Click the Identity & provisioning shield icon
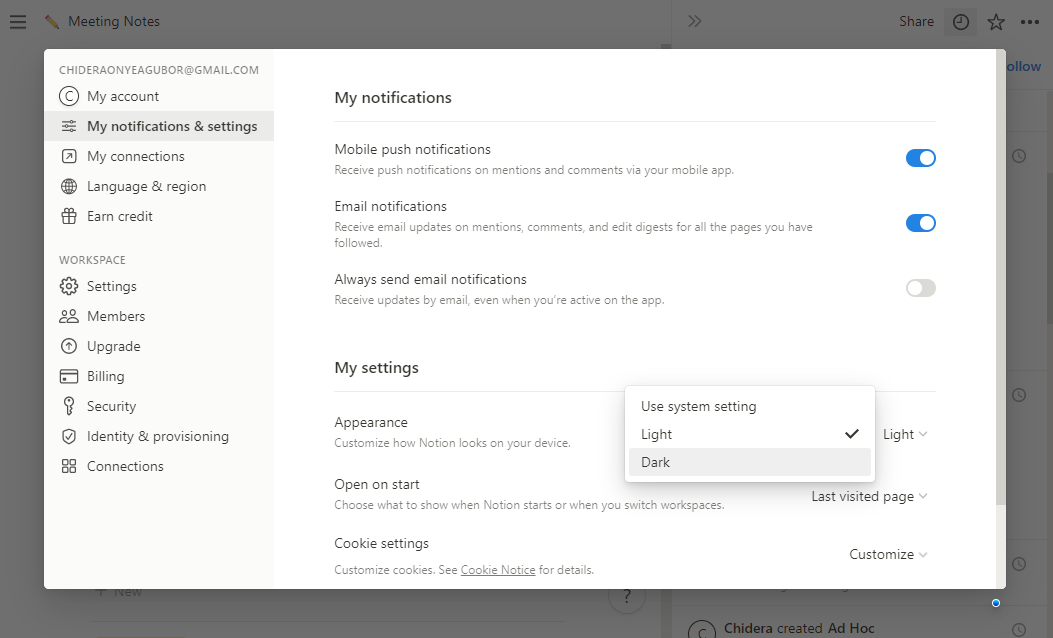The width and height of the screenshot is (1053, 638). [68, 437]
